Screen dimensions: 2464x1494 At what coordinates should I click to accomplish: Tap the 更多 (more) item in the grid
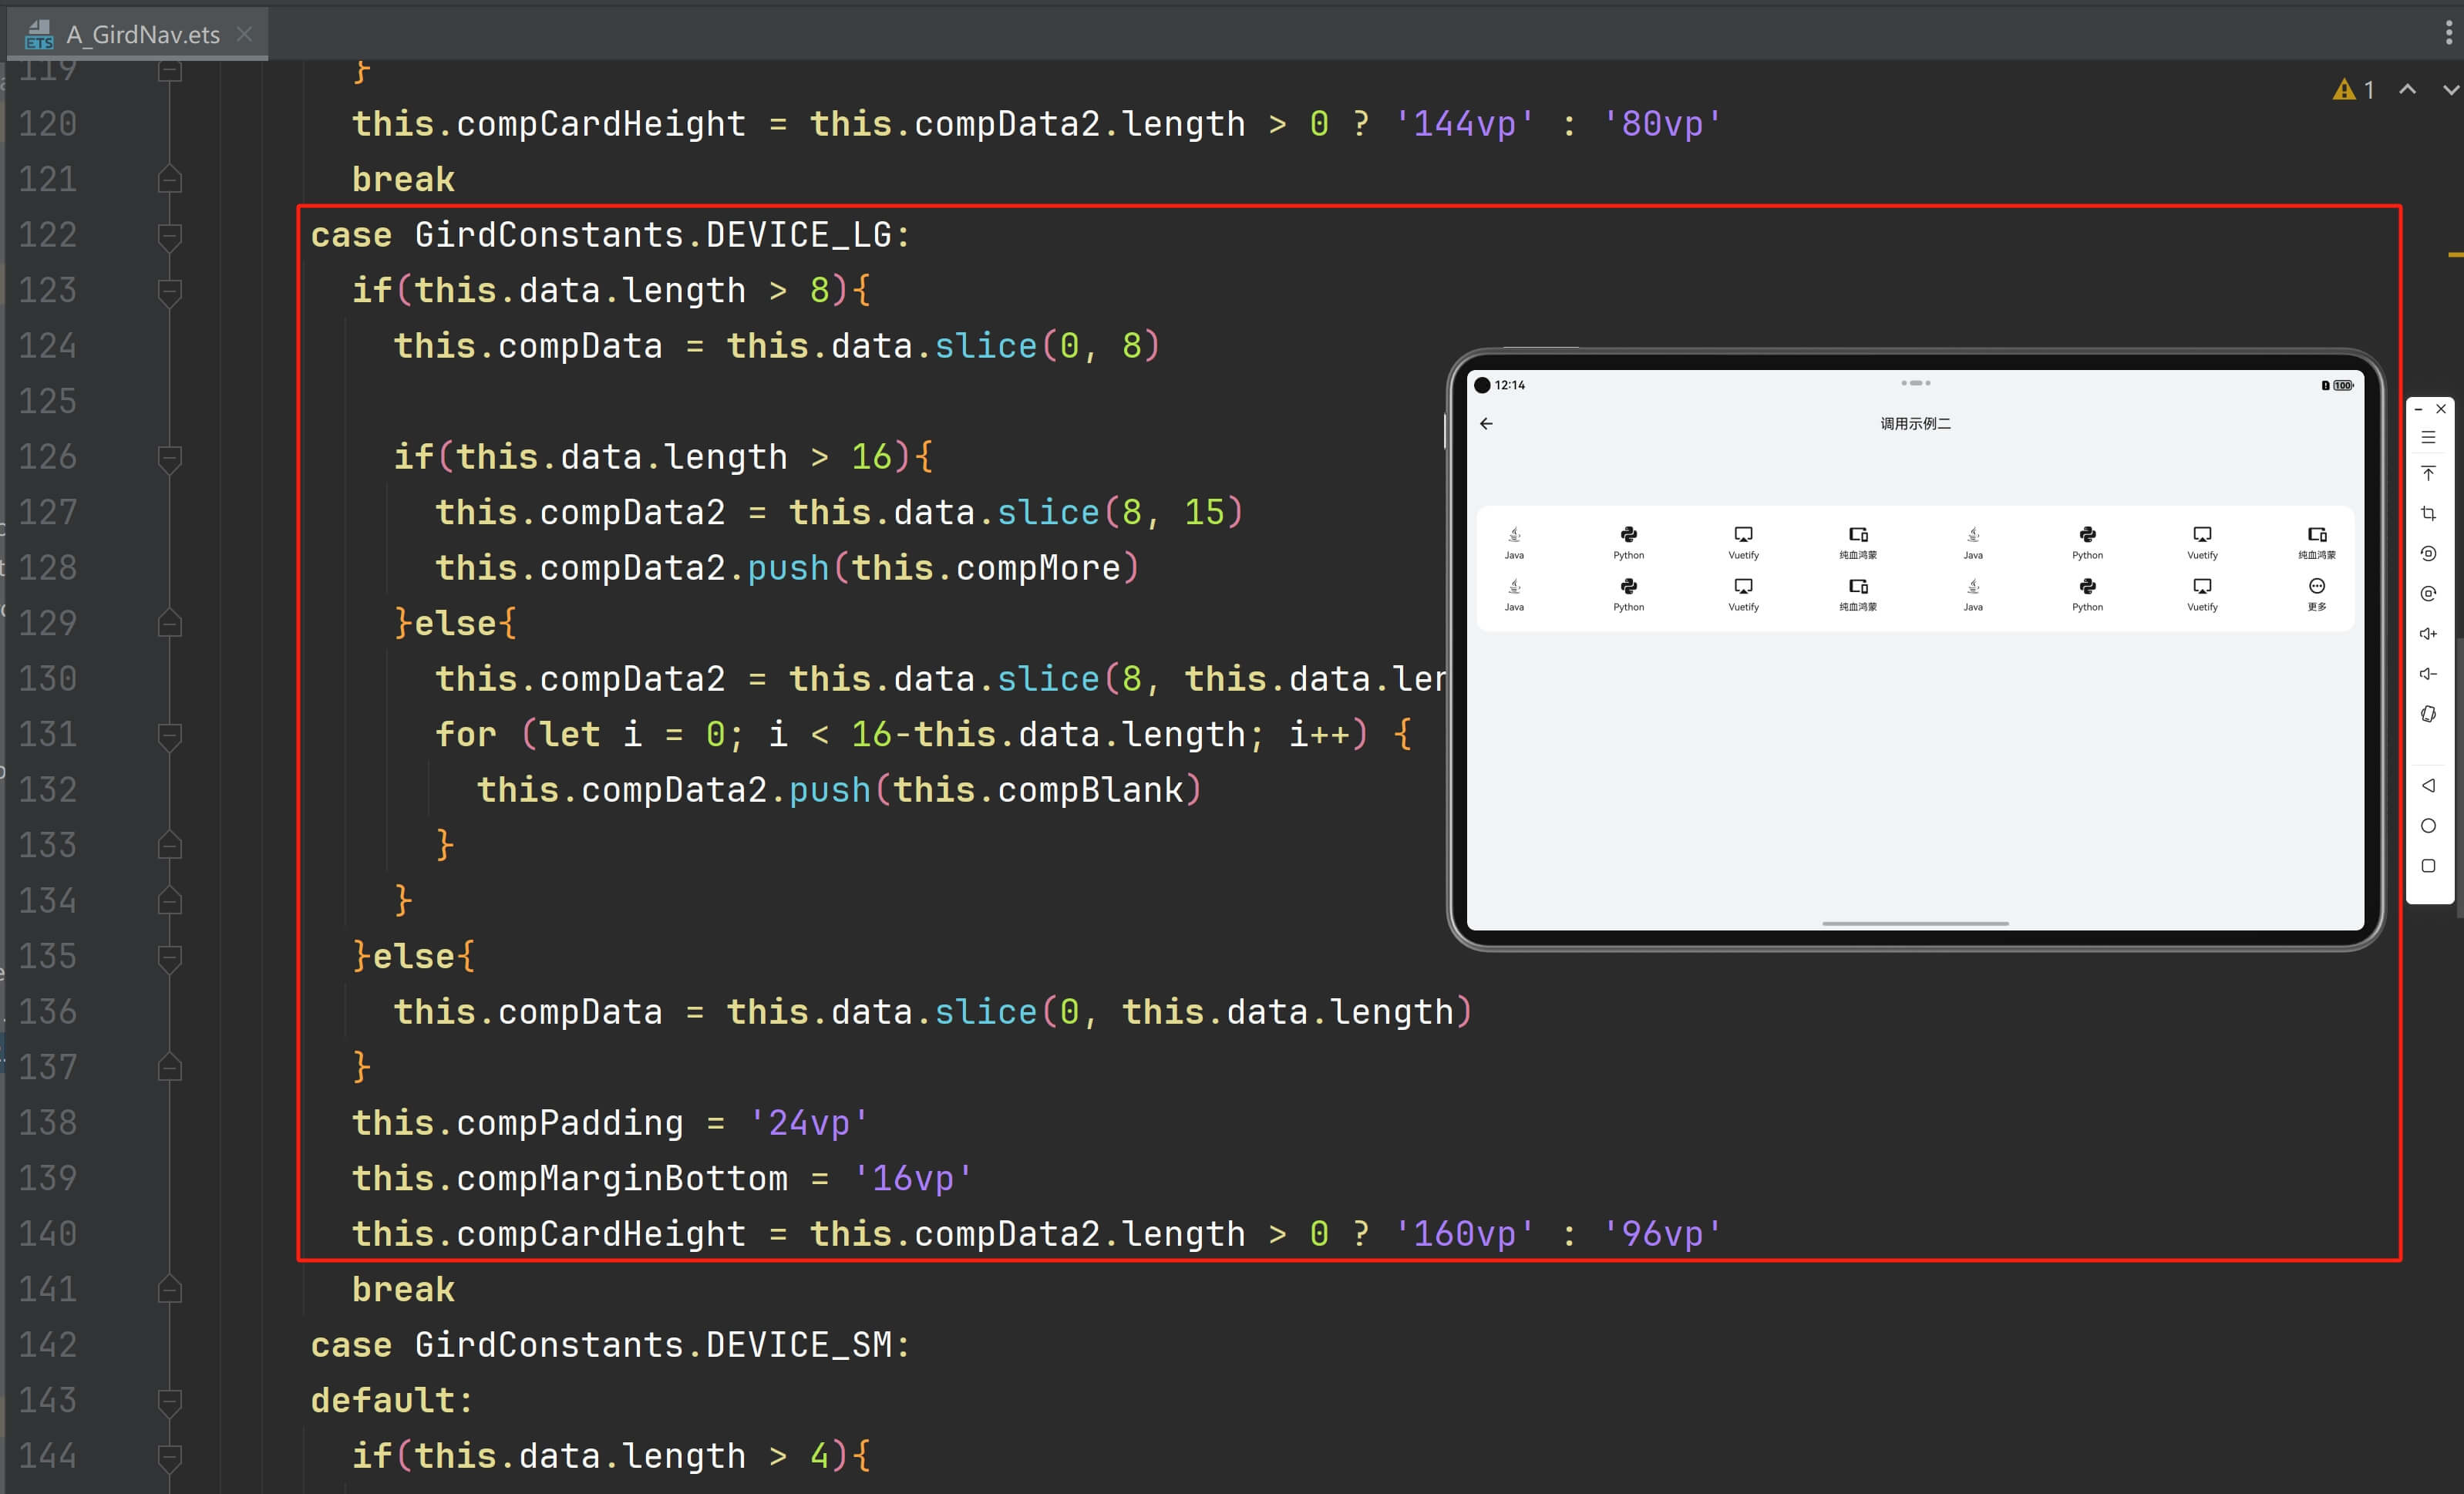pos(2316,593)
